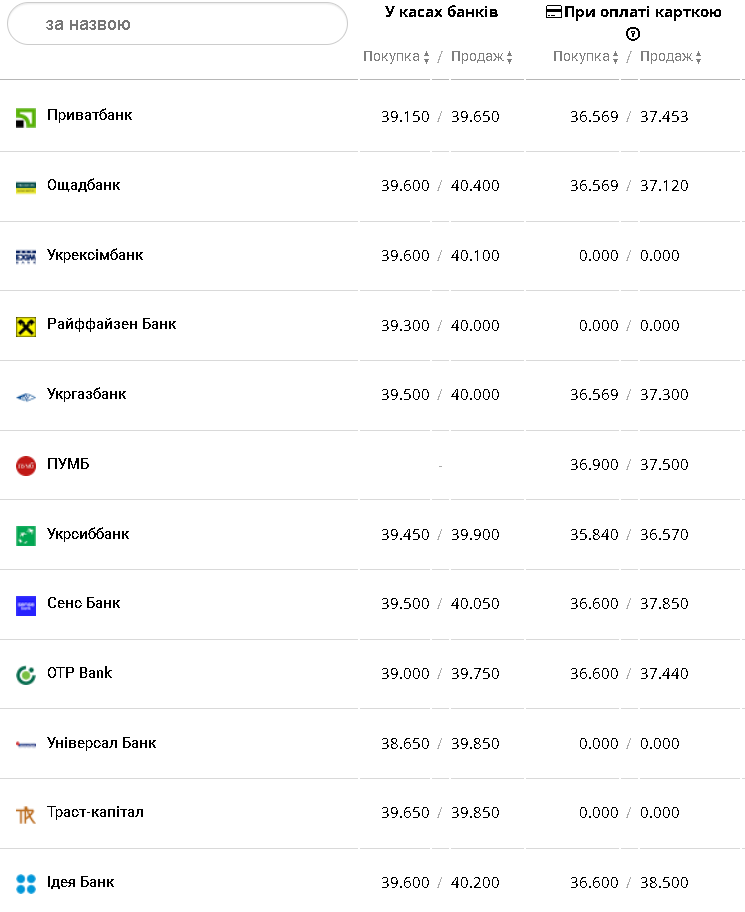Click the Ощадбанк logo icon
The image size is (745, 912).
[26, 187]
